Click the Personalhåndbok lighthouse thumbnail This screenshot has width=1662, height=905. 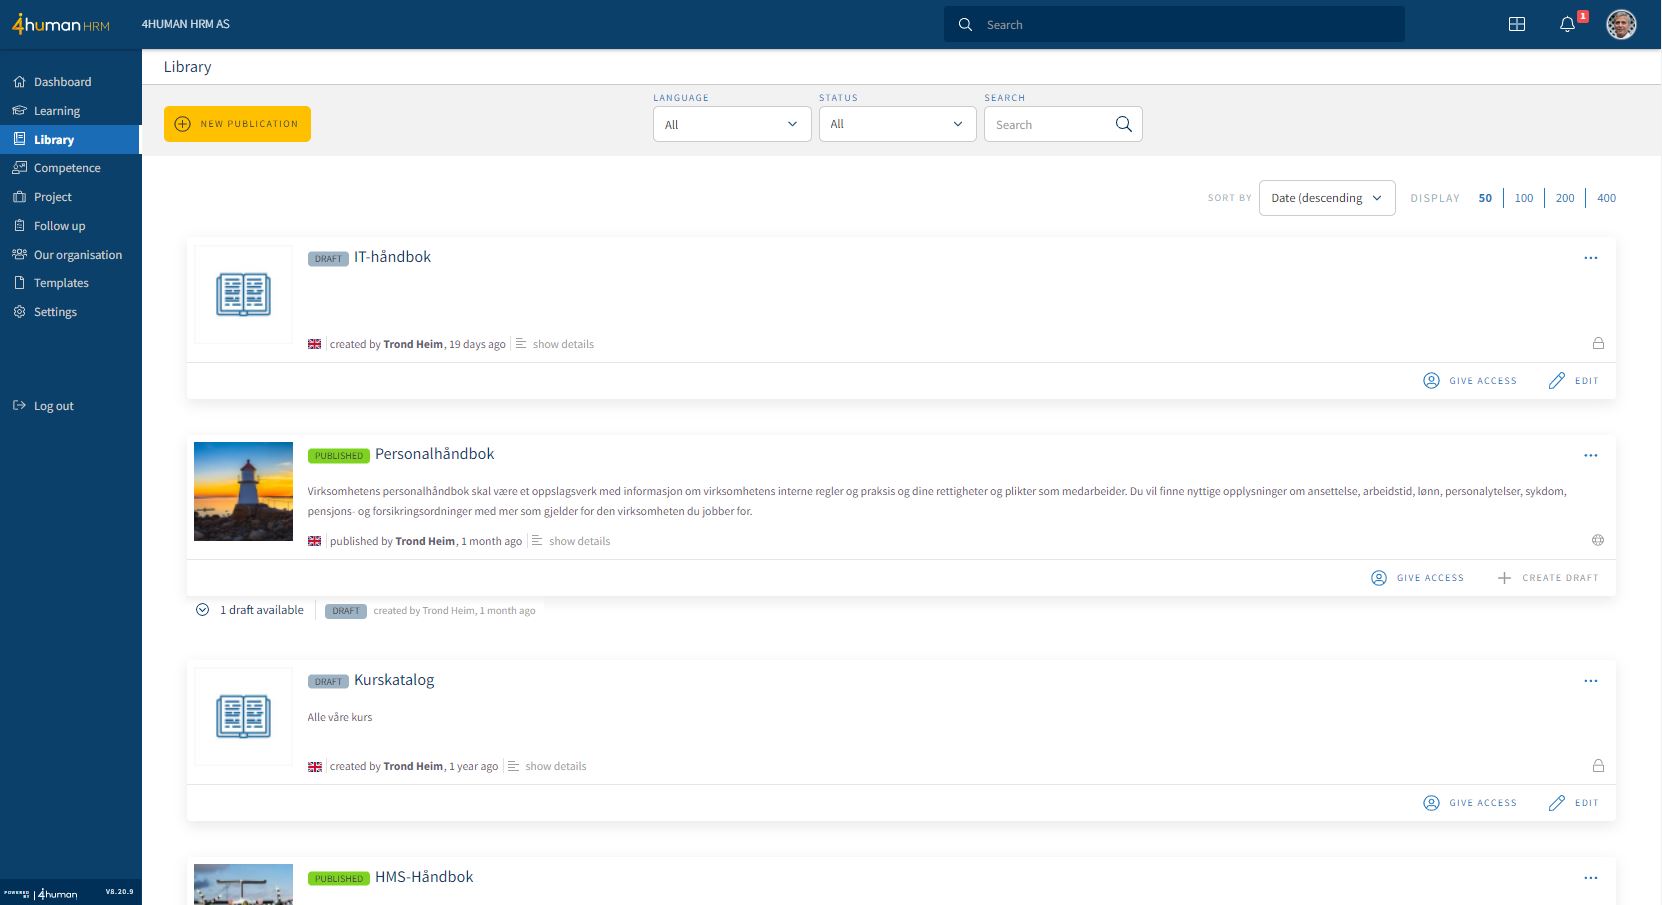[243, 491]
